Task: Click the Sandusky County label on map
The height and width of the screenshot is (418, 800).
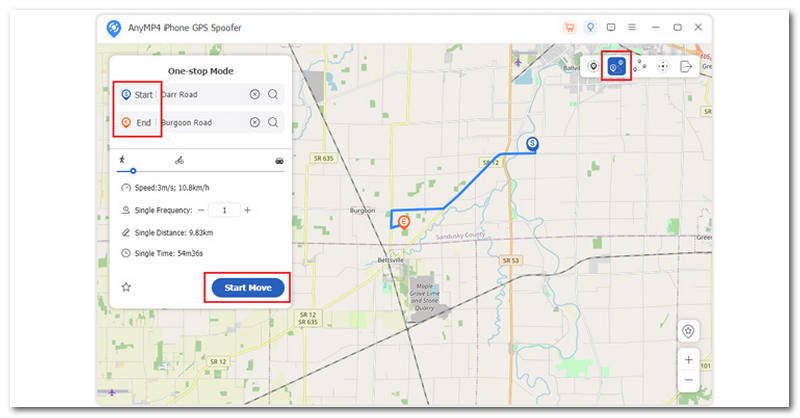Action: (x=461, y=236)
